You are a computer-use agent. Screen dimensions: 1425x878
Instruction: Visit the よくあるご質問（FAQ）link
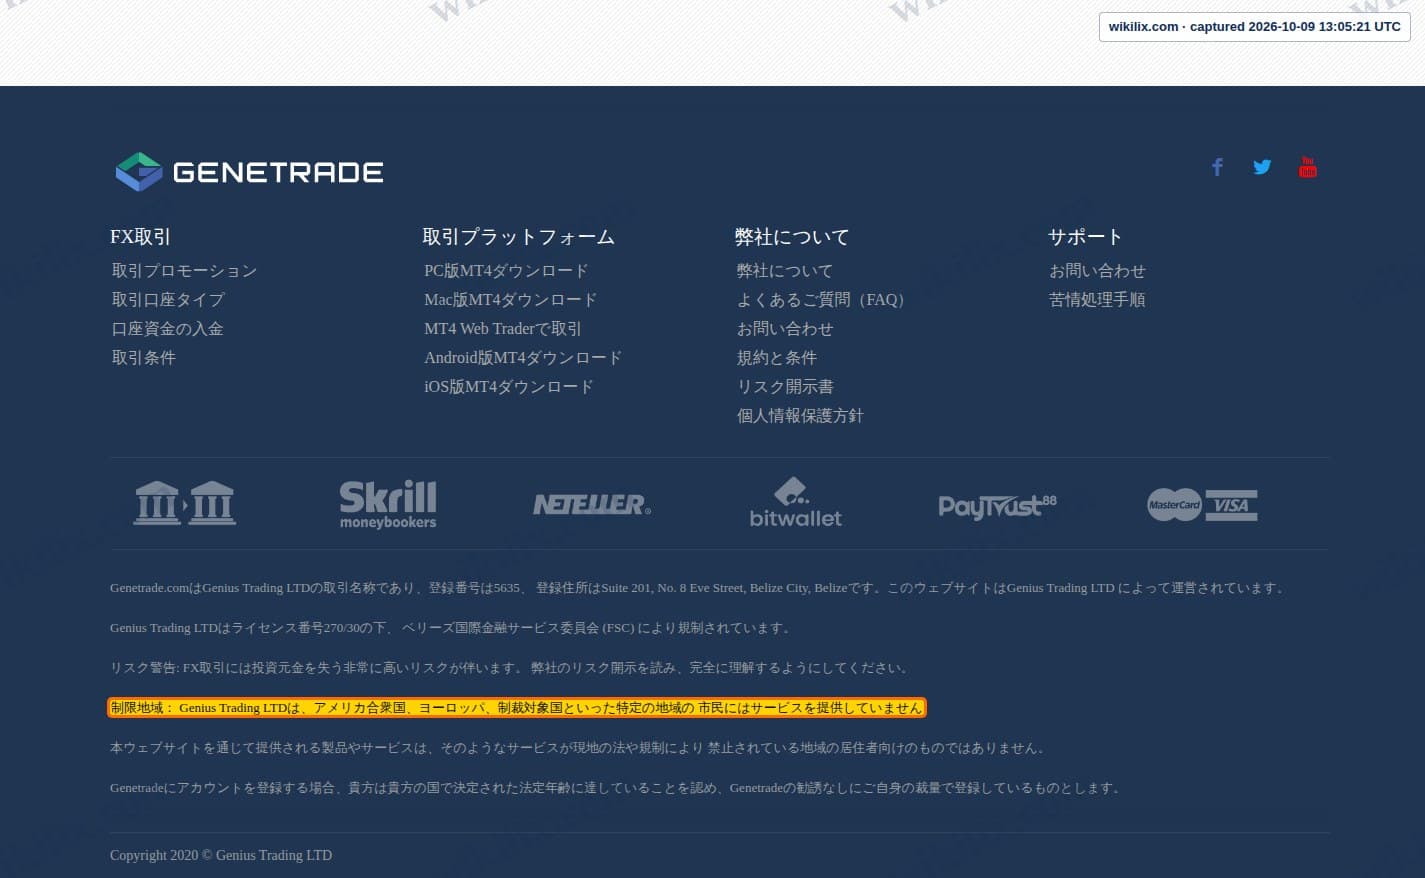click(820, 300)
